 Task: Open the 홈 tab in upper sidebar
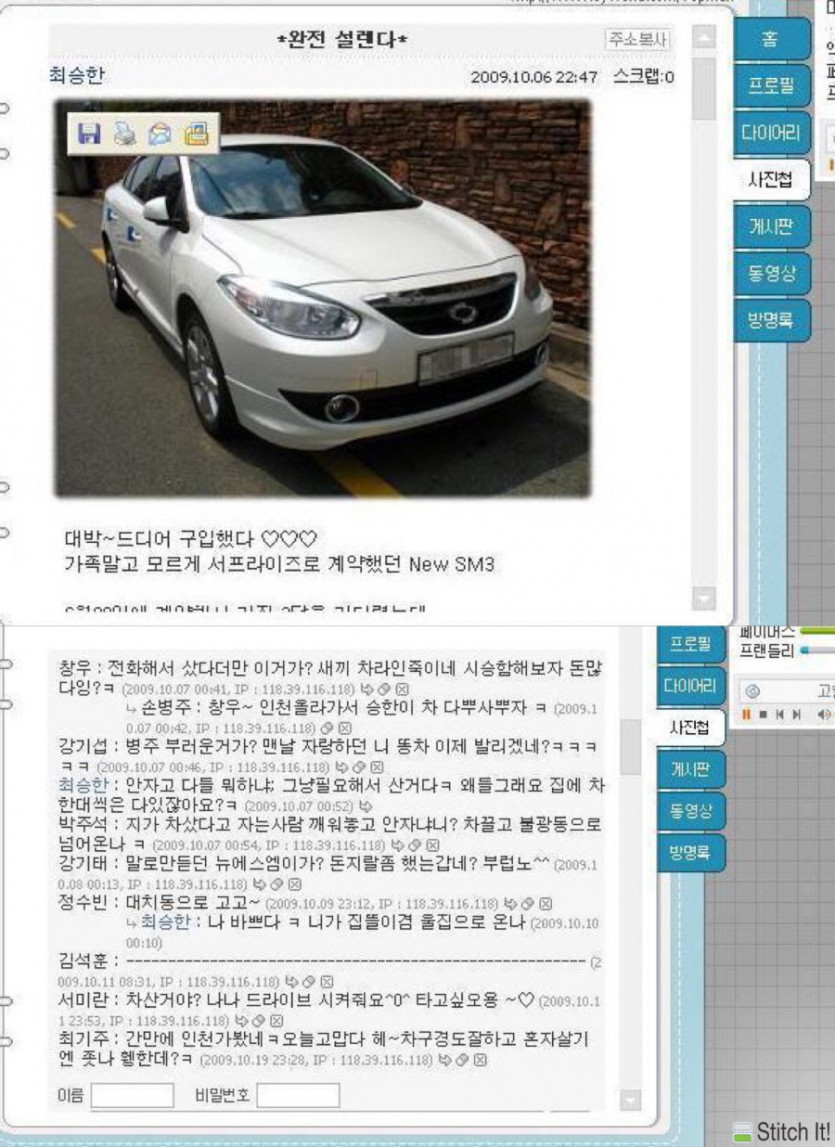770,40
